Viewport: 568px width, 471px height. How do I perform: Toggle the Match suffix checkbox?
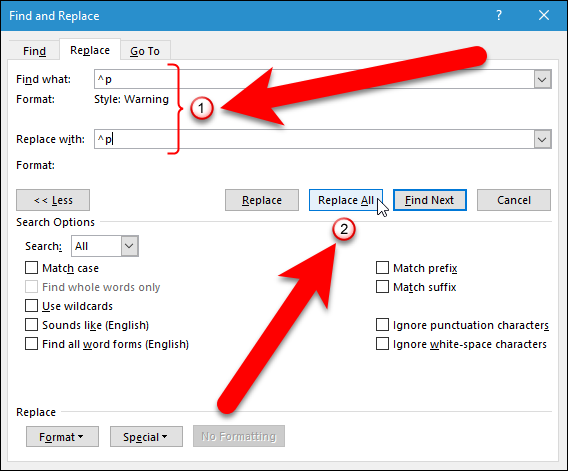point(382,287)
